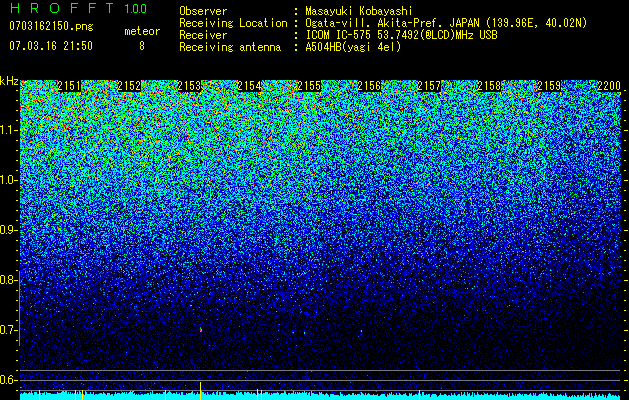Viewport: 629px width, 400px height.
Task: Click the 'meteor' label
Action: click(142, 31)
